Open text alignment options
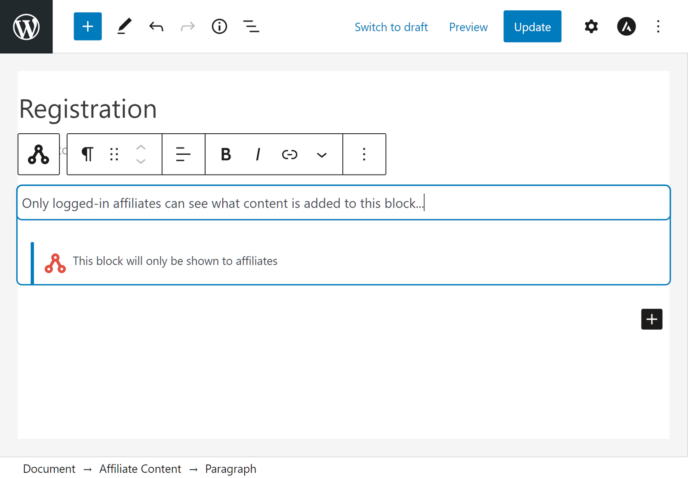The height and width of the screenshot is (478, 688). point(183,154)
